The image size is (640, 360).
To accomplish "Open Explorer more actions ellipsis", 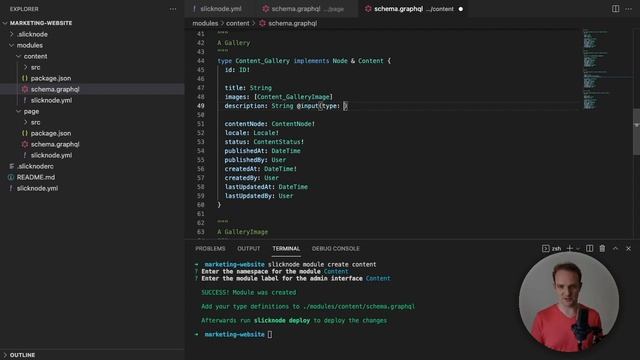I will (x=173, y=9).
